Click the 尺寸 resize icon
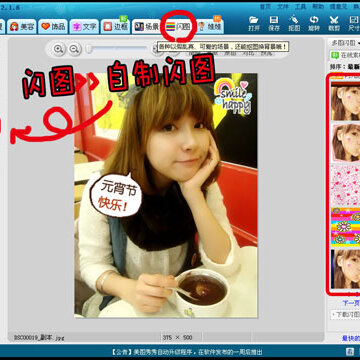This screenshot has height=360, width=360. click(x=353, y=23)
